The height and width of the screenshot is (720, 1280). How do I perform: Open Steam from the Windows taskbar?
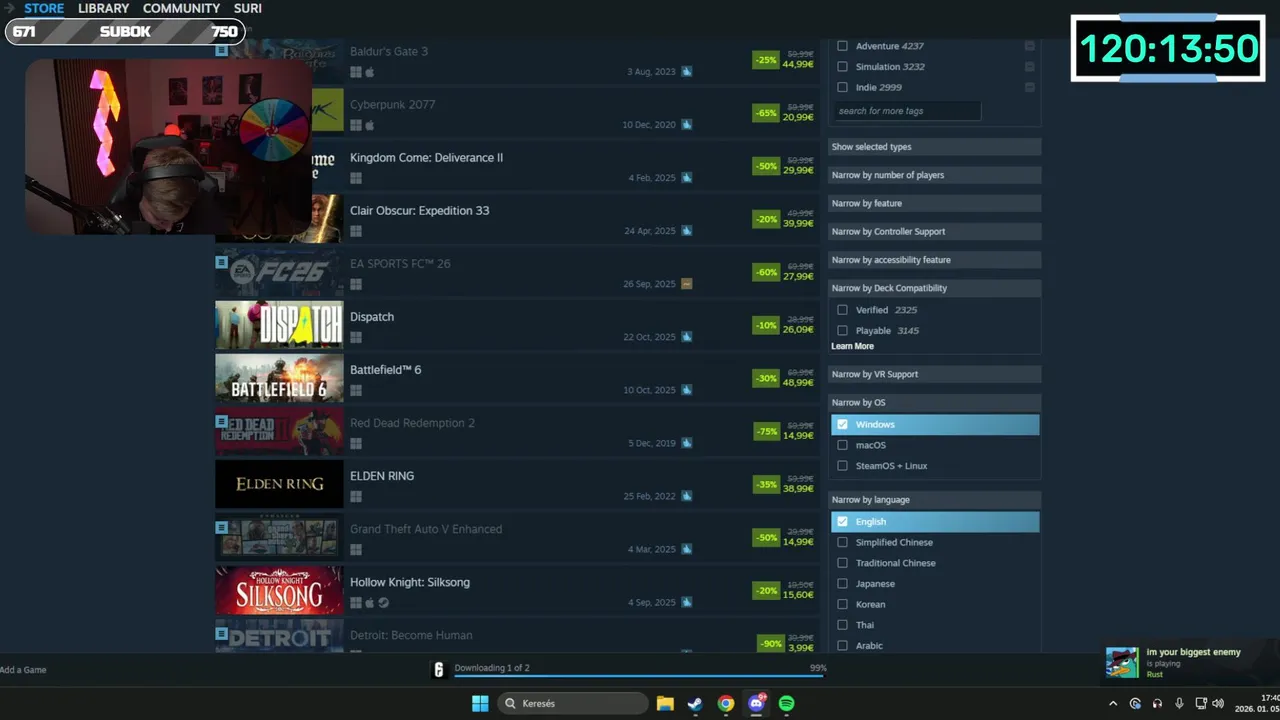695,704
